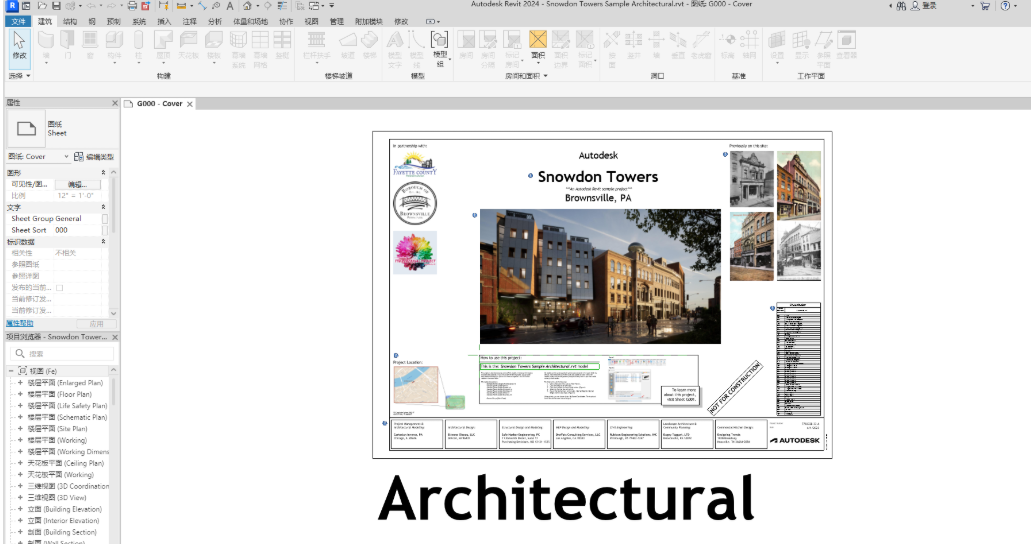1031x544 pixels.
Task: Collapse the 文字 (Text) properties section
Action: 103,207
